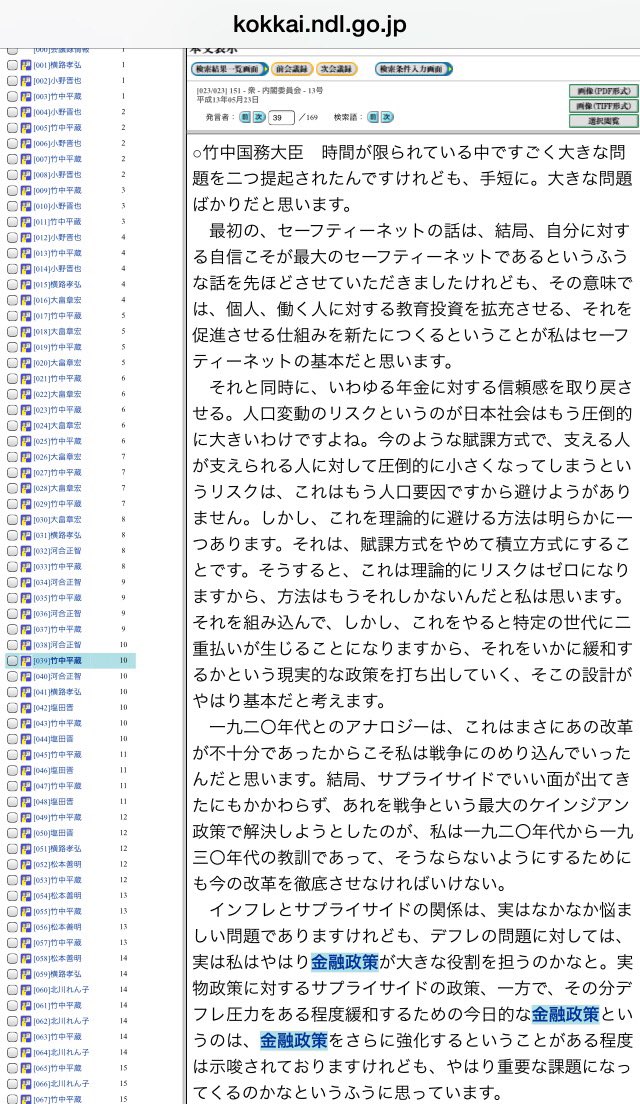Click the document icon beside [040]河合正智
Screen dimensions: 640x1104
click(x=26, y=676)
